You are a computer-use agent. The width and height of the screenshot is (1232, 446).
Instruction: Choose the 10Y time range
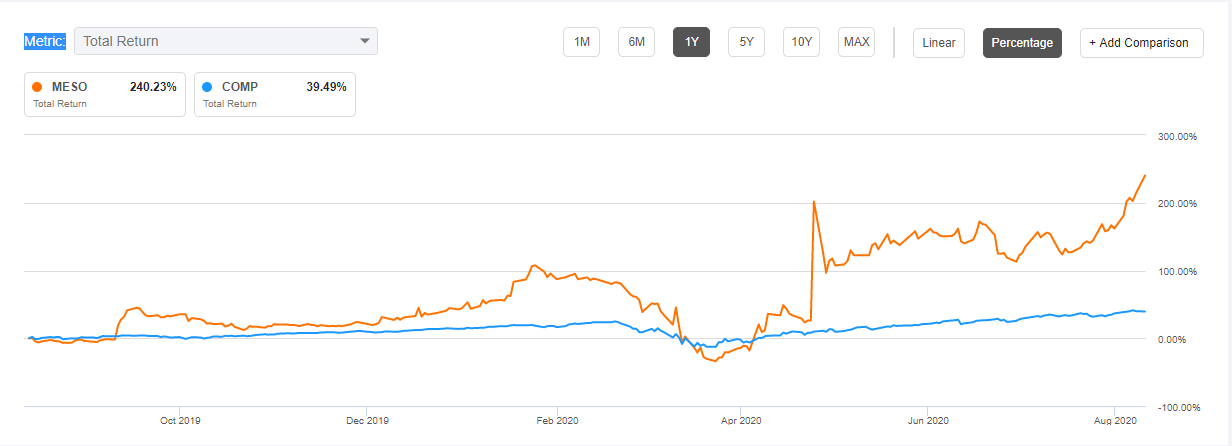801,42
